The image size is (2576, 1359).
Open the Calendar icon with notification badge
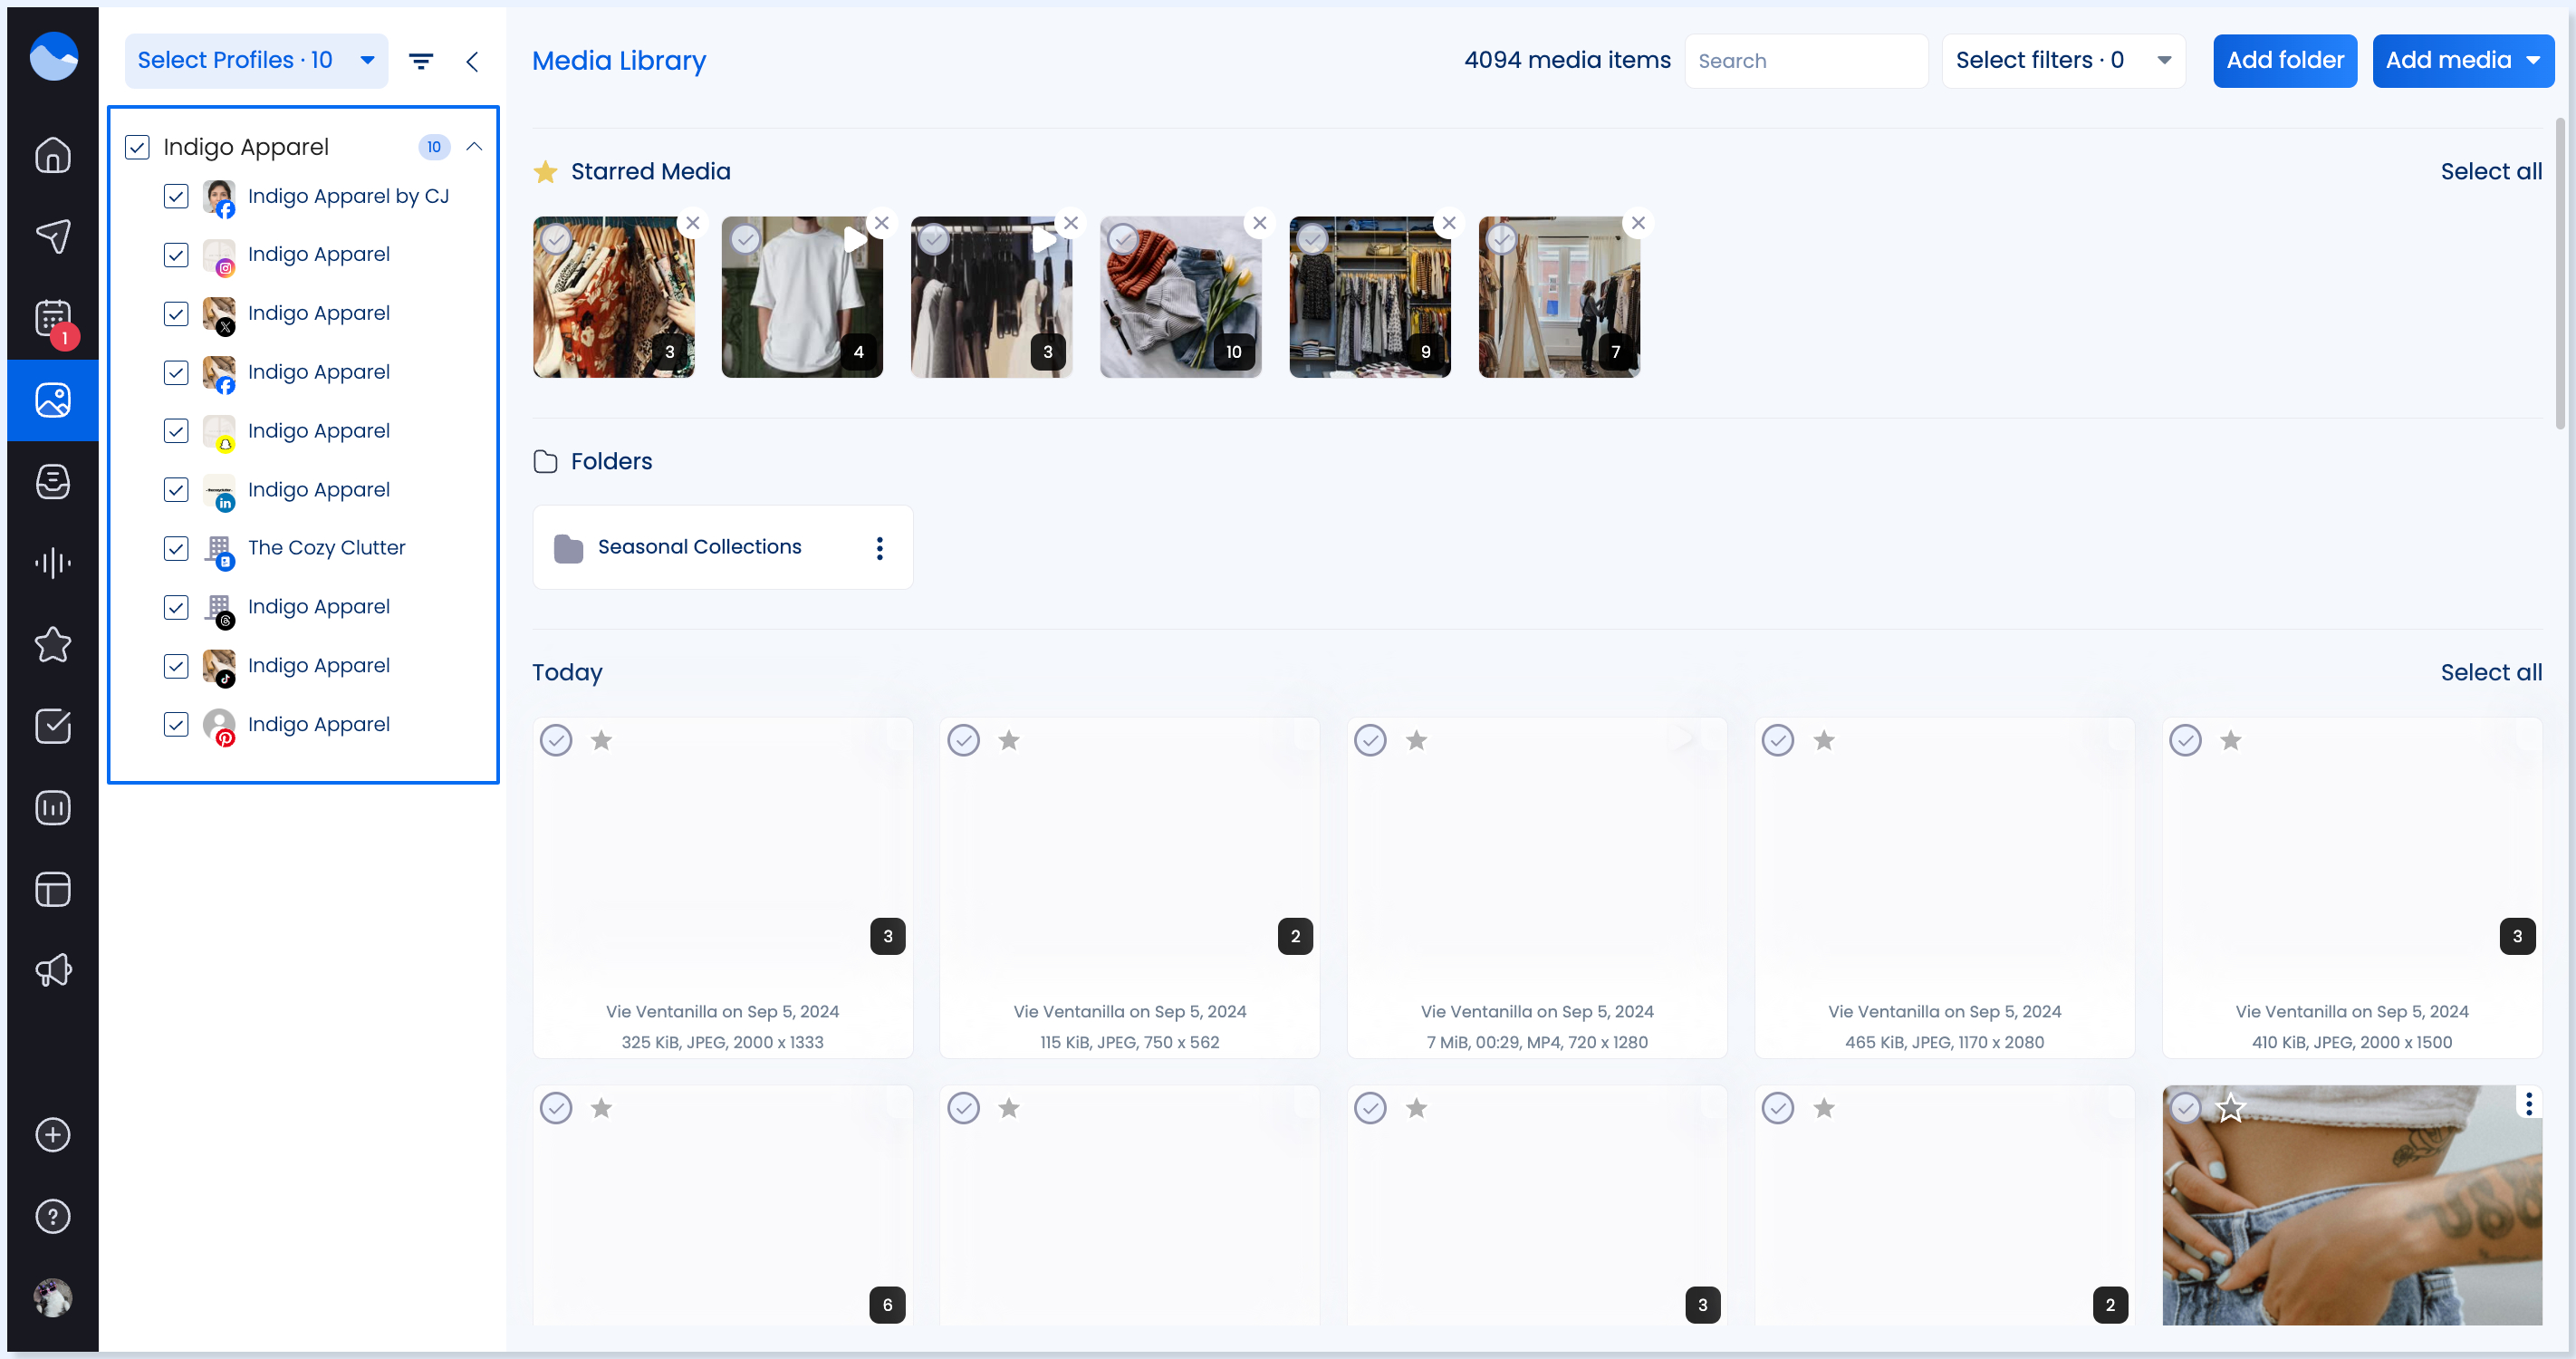[x=52, y=318]
